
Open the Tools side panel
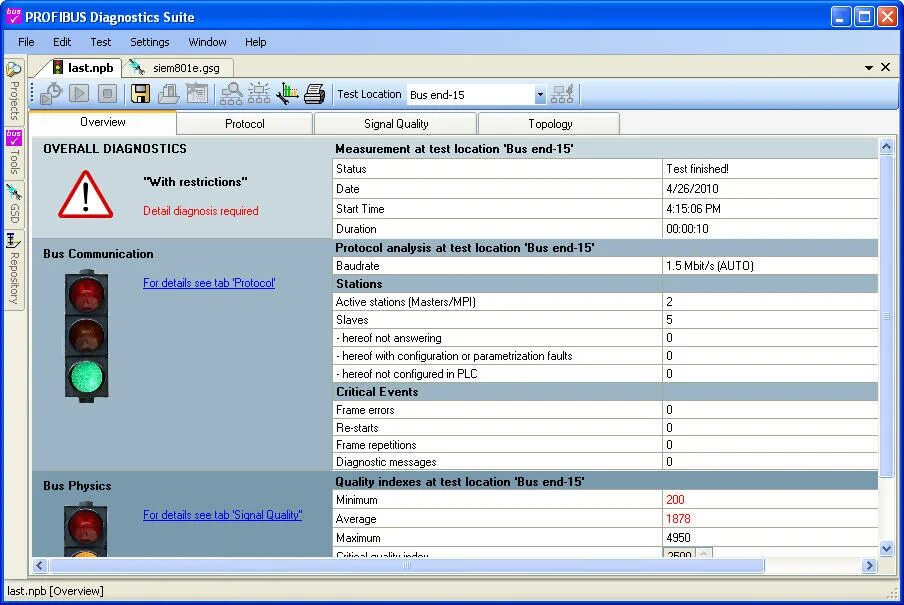tap(14, 153)
